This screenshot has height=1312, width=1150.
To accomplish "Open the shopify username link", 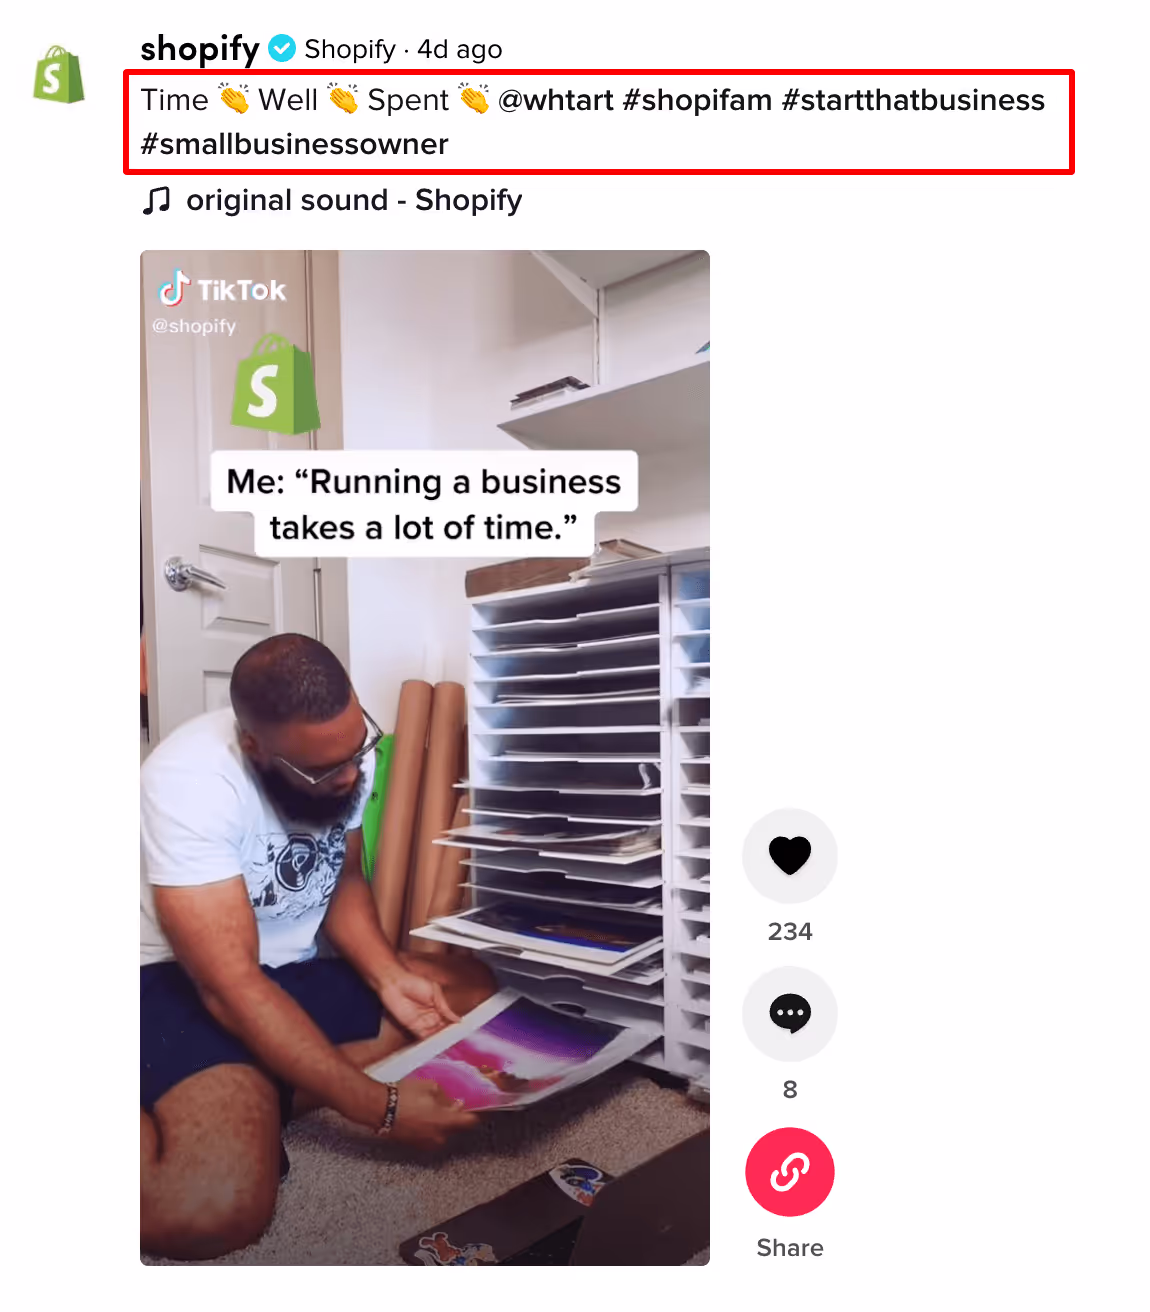I will 200,48.
